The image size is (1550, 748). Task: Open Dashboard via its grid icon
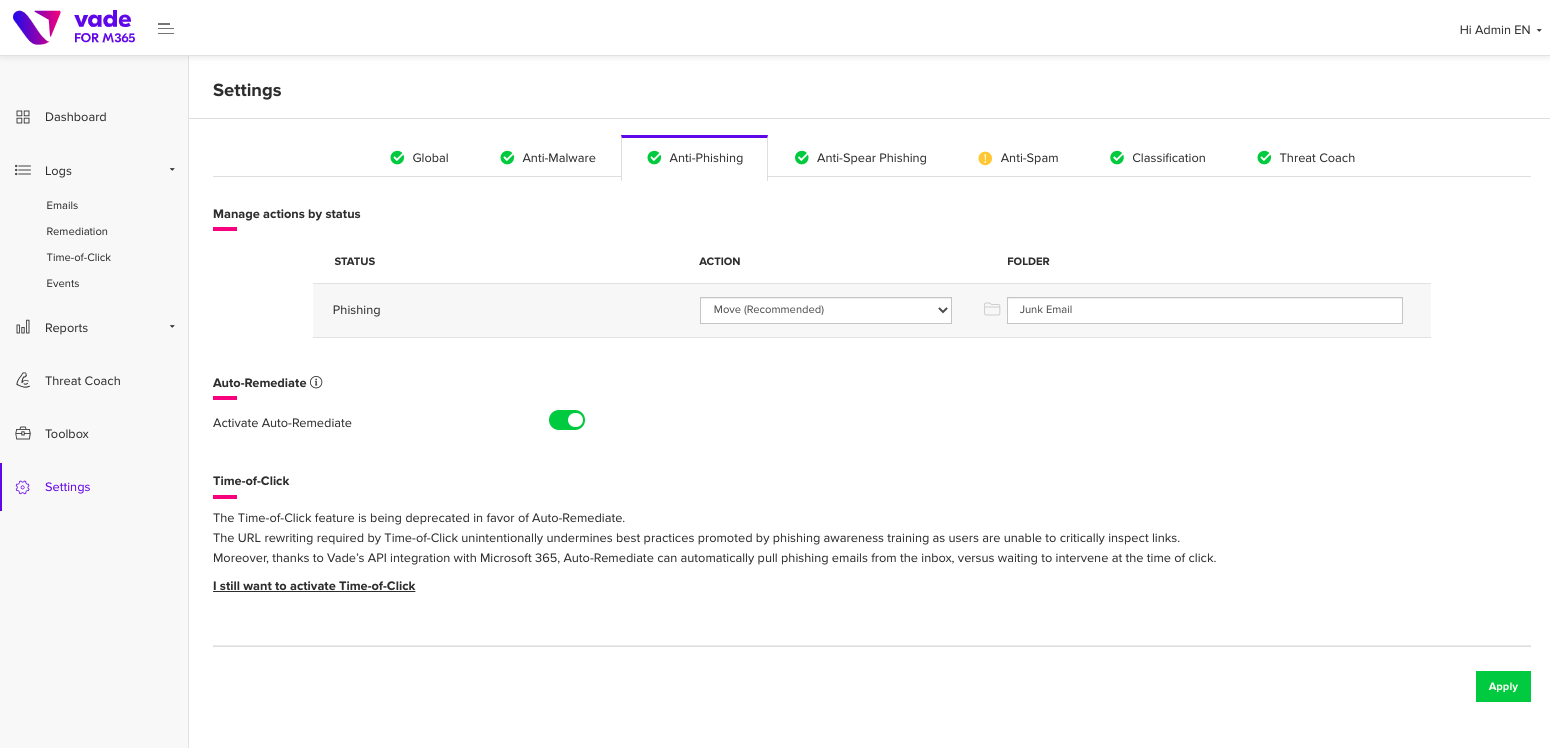[x=23, y=117]
